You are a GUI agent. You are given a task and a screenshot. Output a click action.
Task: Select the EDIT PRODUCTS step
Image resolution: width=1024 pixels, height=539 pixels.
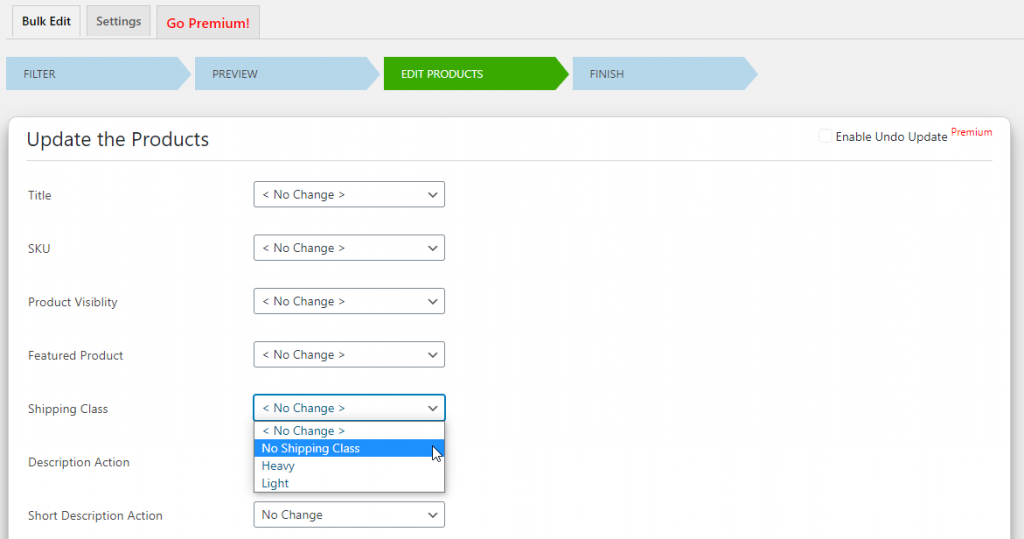tap(470, 74)
